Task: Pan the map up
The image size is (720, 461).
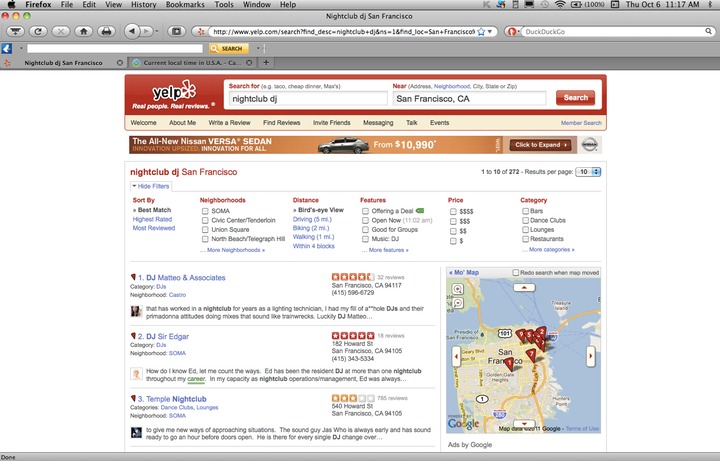Action: click(524, 287)
